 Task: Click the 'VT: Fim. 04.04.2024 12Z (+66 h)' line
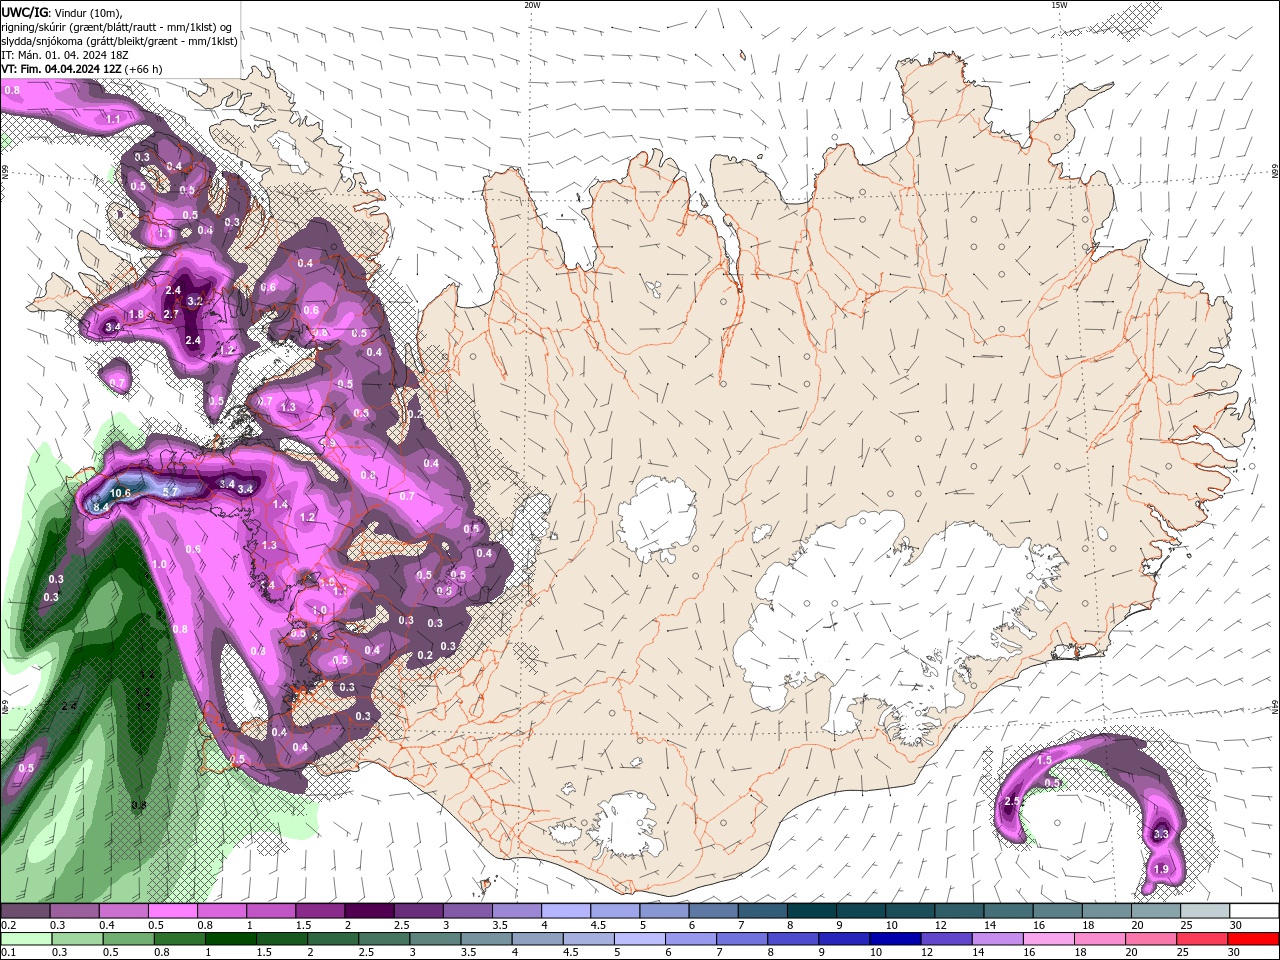[82, 69]
